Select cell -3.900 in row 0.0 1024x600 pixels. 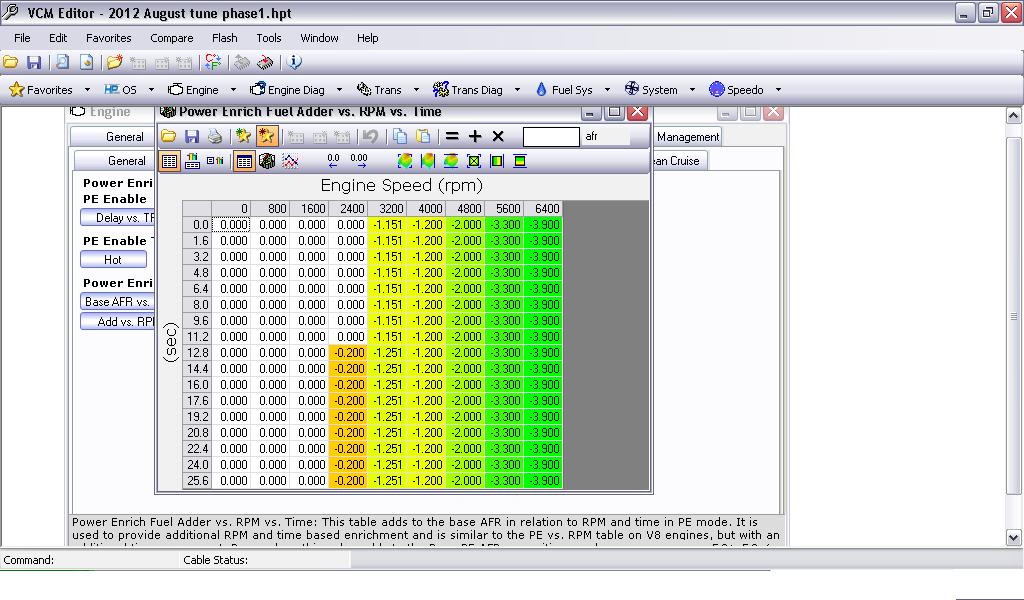click(543, 225)
